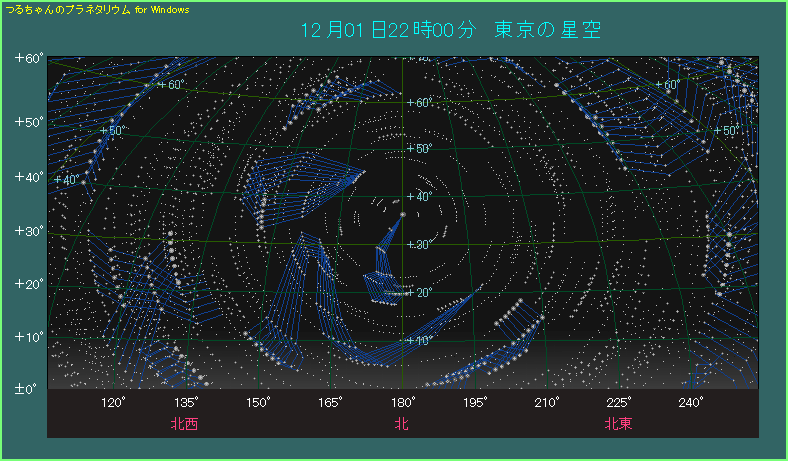
Task: Select the +10° label on the left axis
Action: (27, 336)
